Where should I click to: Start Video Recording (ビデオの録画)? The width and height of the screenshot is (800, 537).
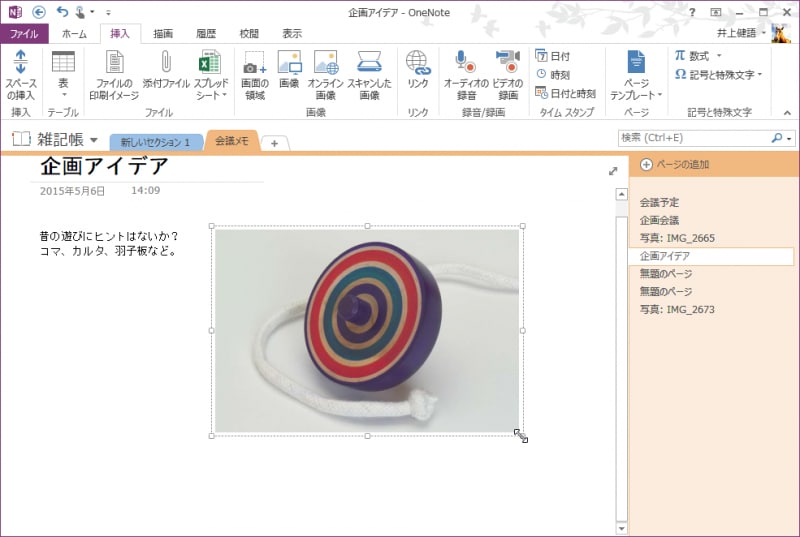click(x=508, y=74)
